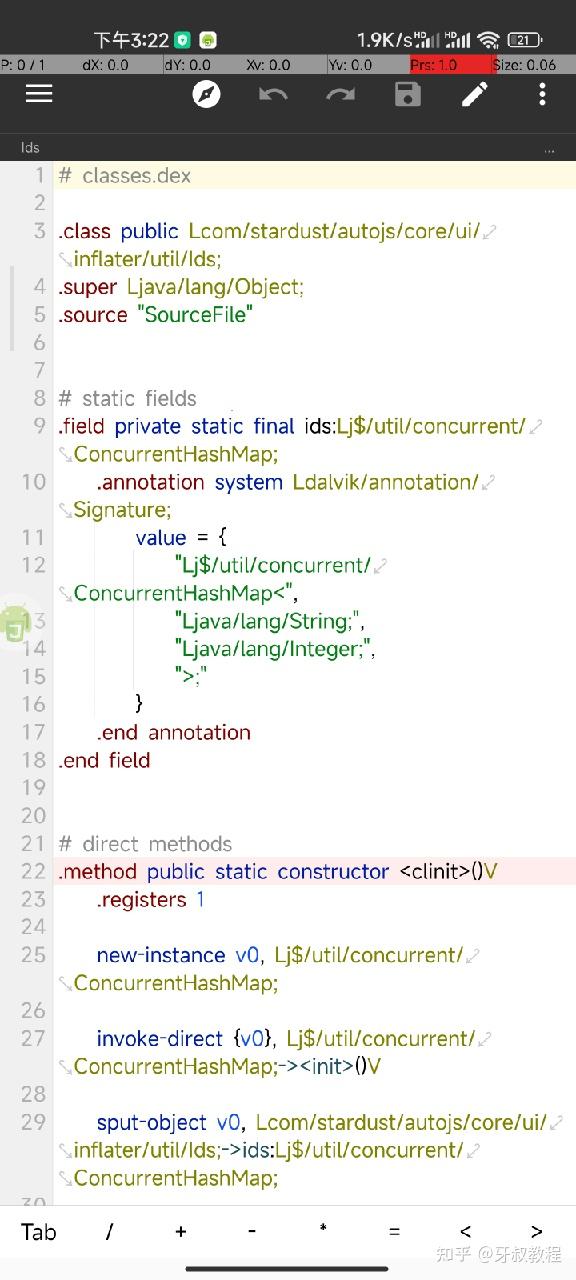Insert plus symbol from shortcut bar

[x=180, y=1231]
